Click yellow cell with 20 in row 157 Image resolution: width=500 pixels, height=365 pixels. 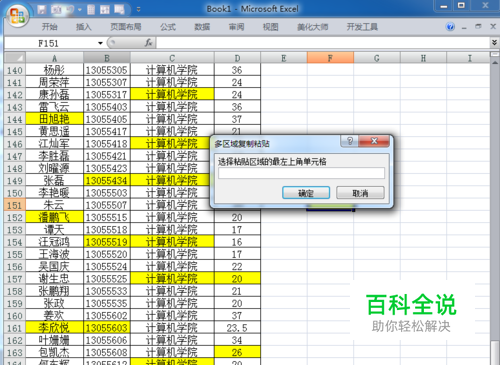(237, 279)
